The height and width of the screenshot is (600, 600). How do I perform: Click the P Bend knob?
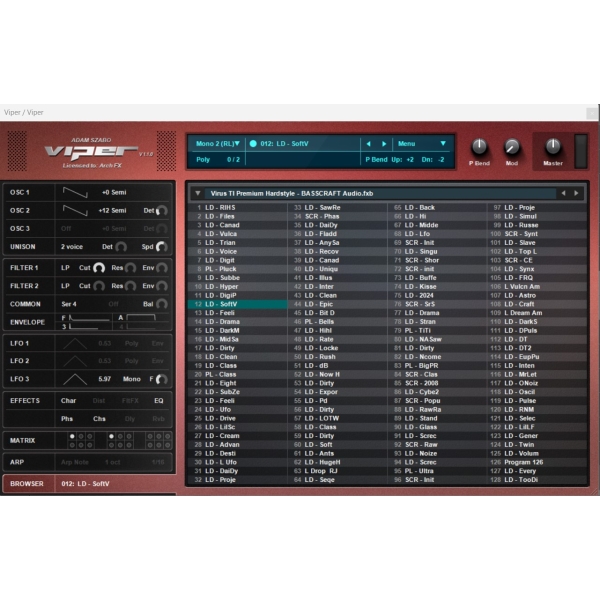pos(479,147)
